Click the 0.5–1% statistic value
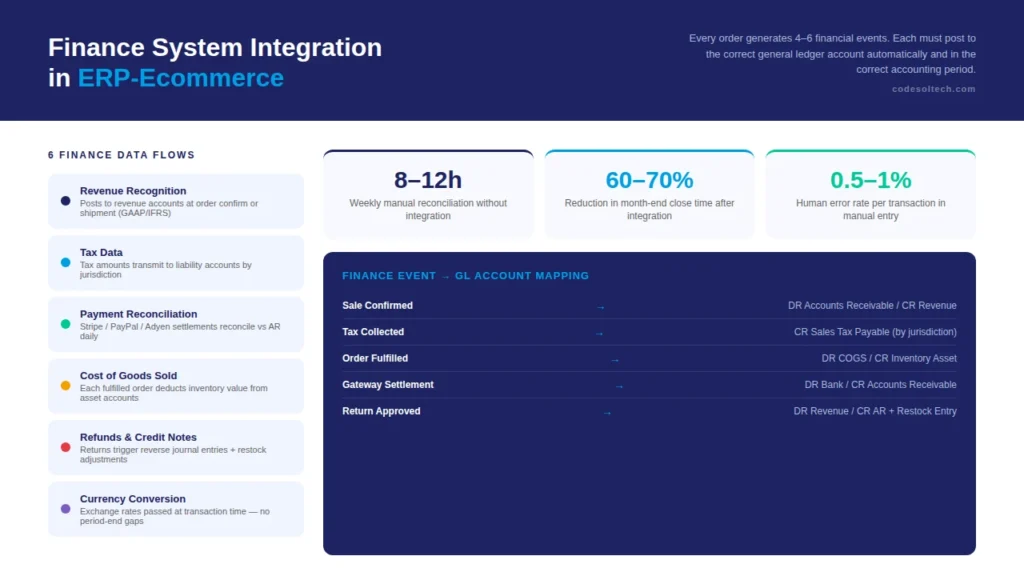This screenshot has width=1024, height=584. pyautogui.click(x=871, y=180)
